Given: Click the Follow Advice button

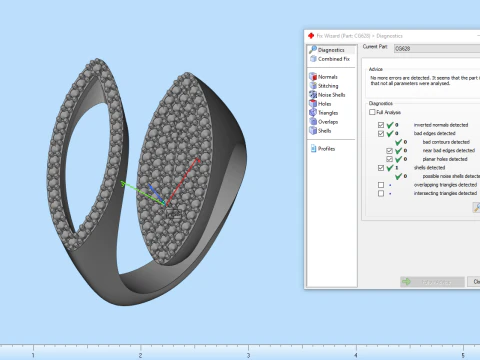Looking at the screenshot, I should coord(432,282).
